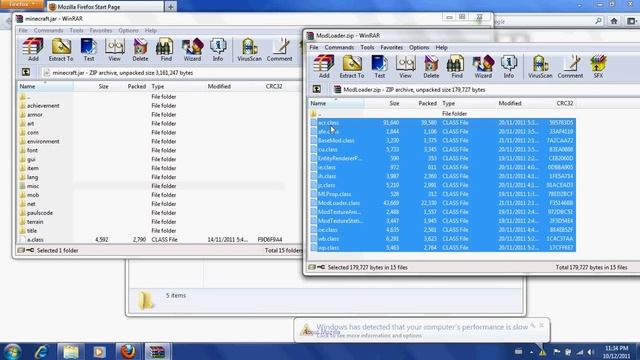Open Internet Explorer from taskbar
Screen dimensions: 640x360
pos(42,352)
